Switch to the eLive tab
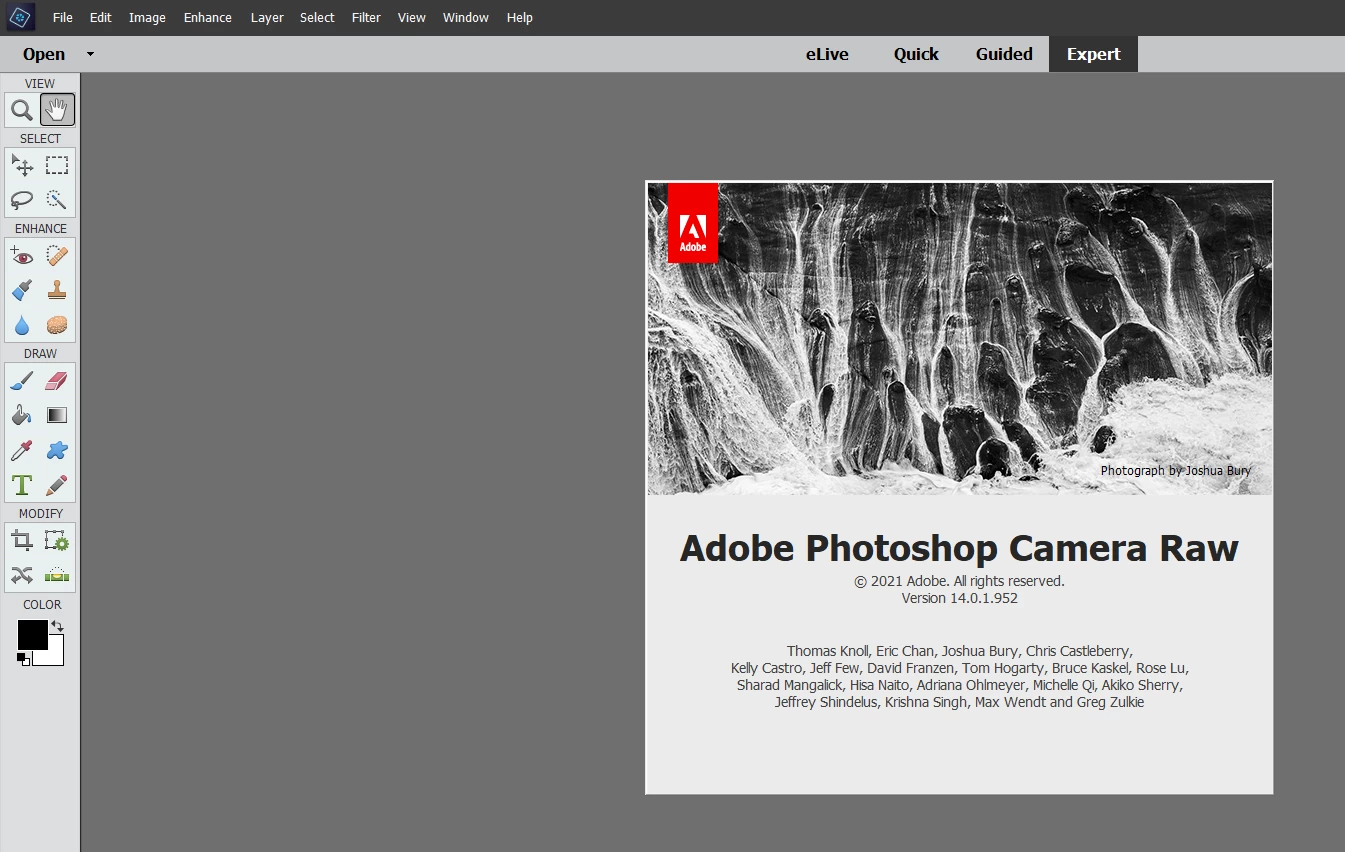Image resolution: width=1345 pixels, height=852 pixels. tap(827, 54)
